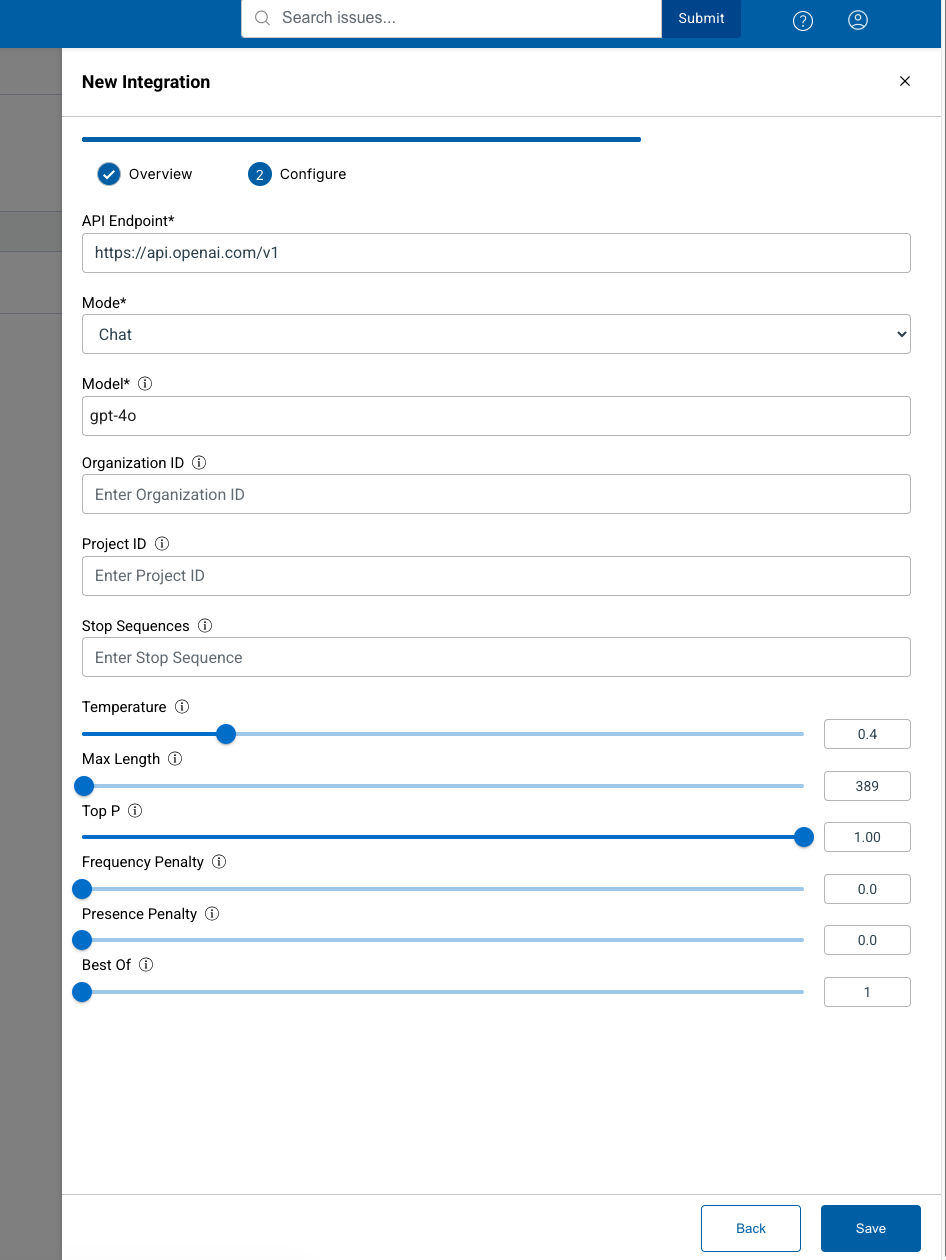Click the Submit search button
This screenshot has width=946, height=1260.
701,18
